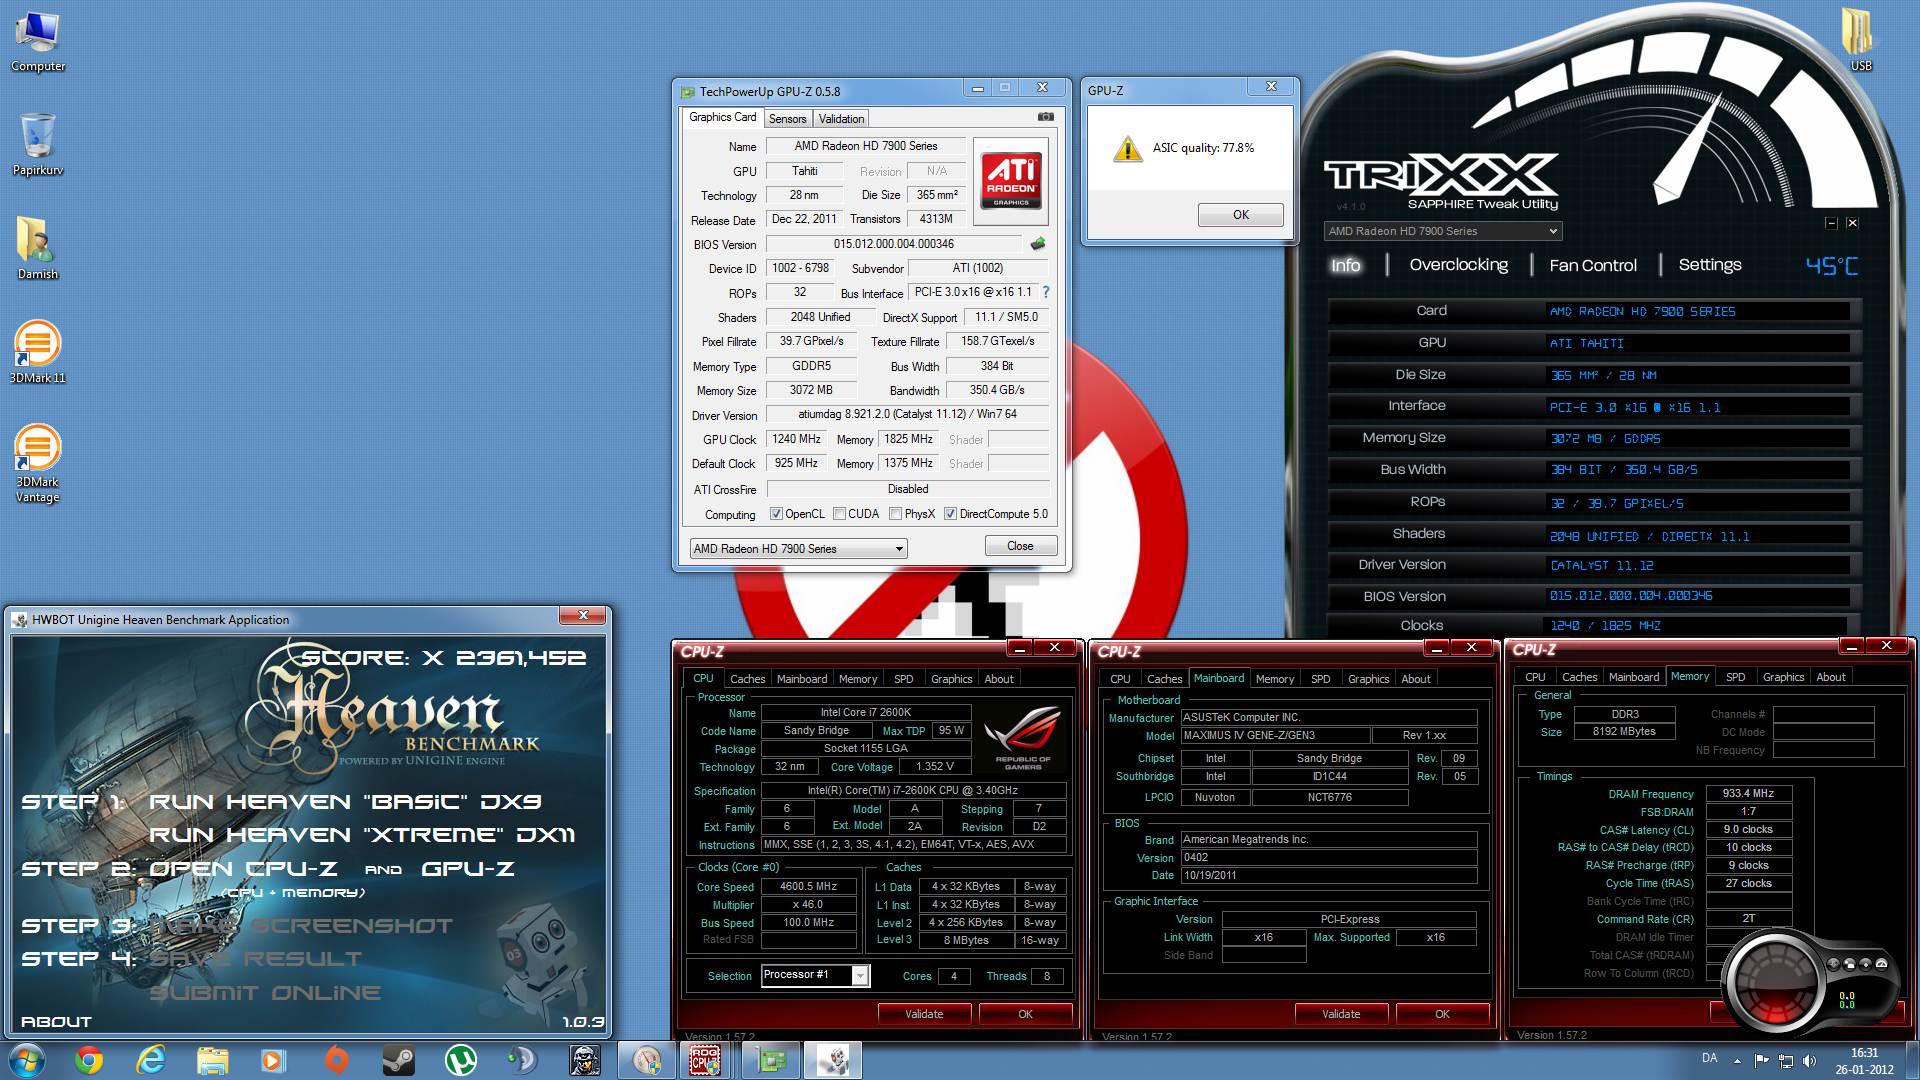Toggle the PhysX checkbox in GPU-Z
The height and width of the screenshot is (1080, 1920).
coord(896,514)
